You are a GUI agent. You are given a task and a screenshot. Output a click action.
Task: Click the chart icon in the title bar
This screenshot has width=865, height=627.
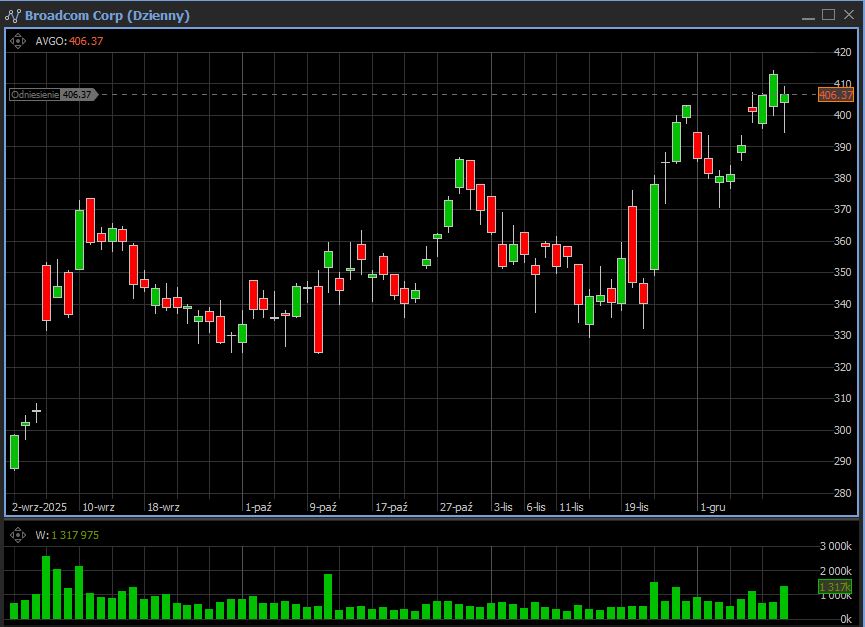click(13, 15)
